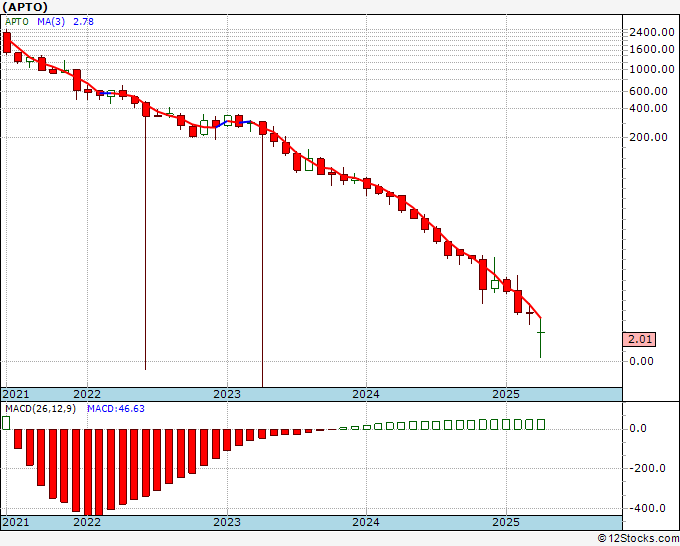The image size is (680, 546).
Task: Click the MACD axis label -400.0
Action: point(647,508)
